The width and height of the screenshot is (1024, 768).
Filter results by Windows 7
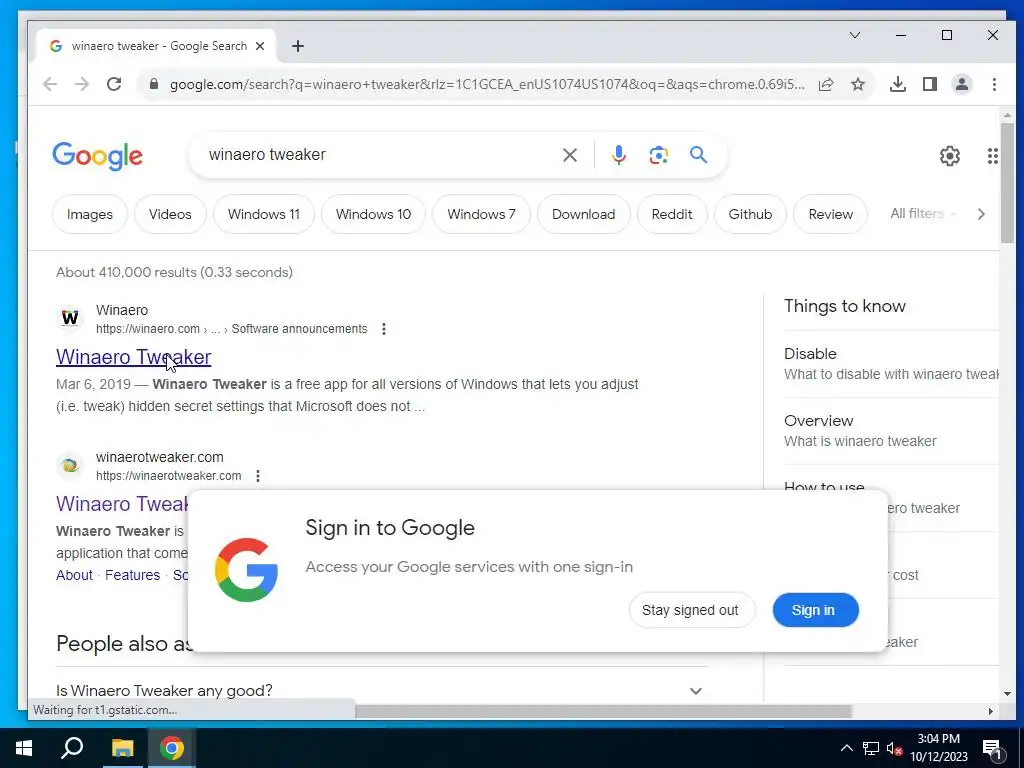click(x=481, y=214)
